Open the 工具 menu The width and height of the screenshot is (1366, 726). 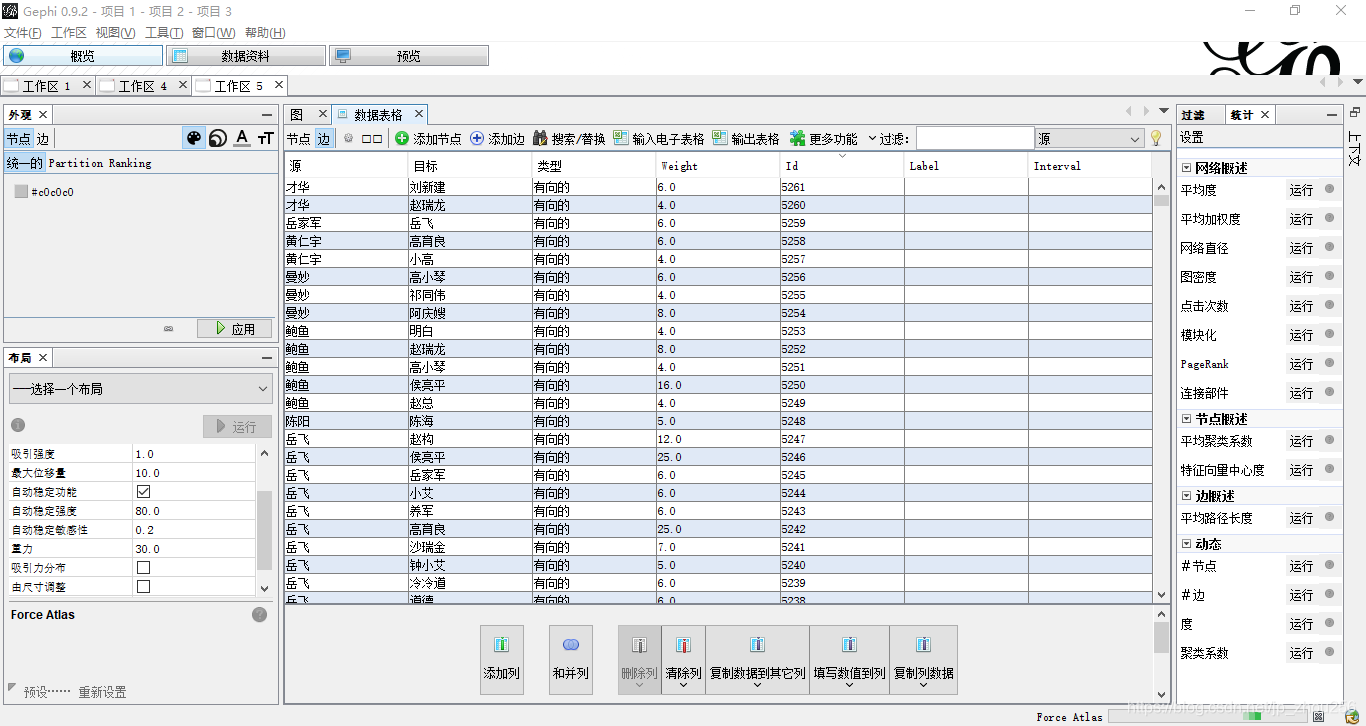tap(164, 33)
